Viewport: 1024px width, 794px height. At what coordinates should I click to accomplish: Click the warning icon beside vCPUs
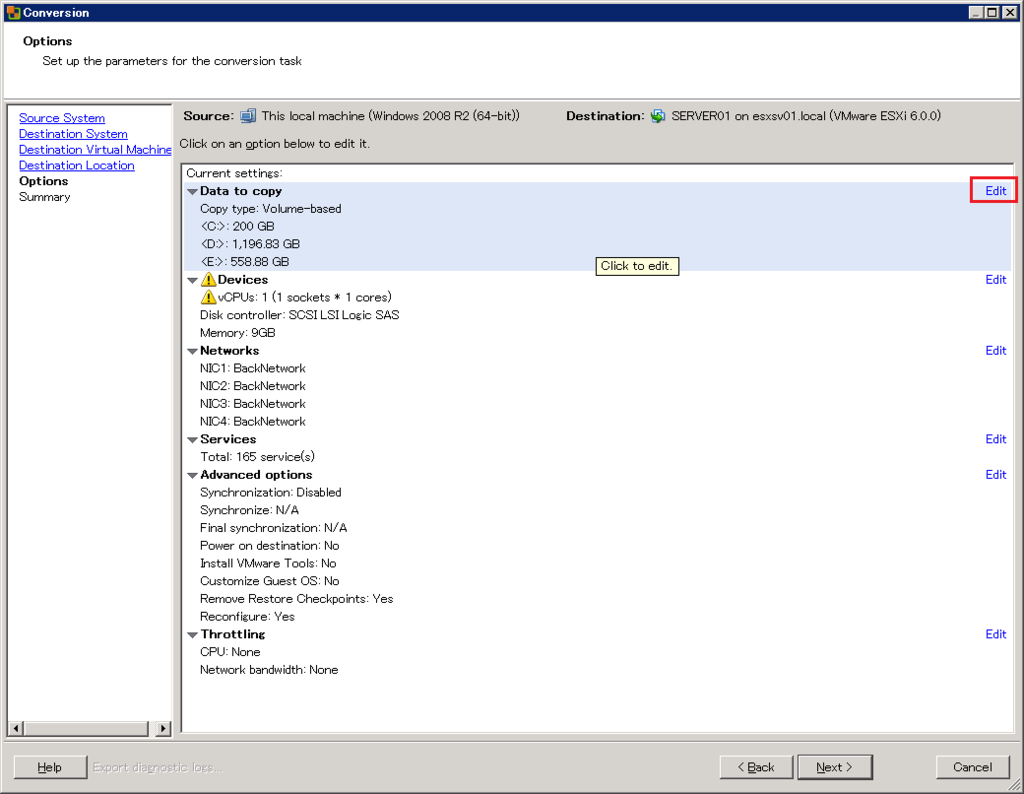click(208, 297)
